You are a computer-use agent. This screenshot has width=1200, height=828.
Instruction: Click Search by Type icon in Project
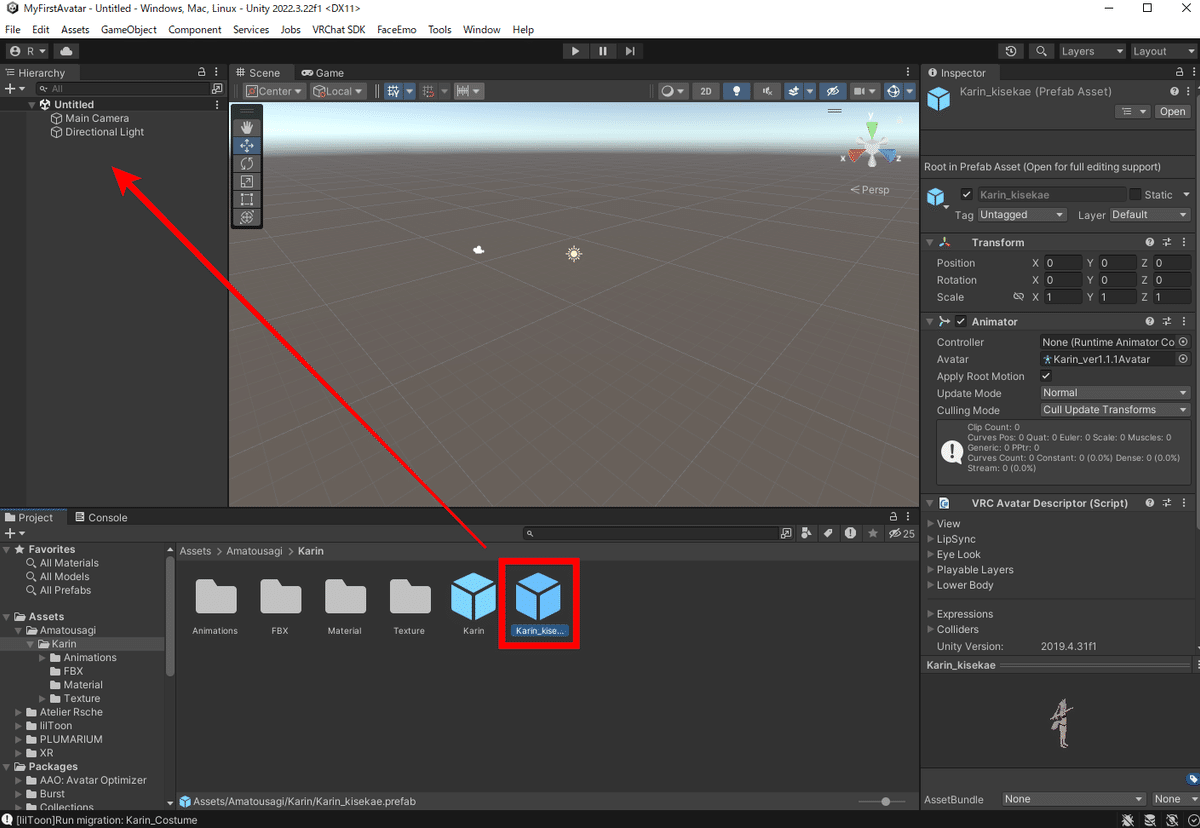click(806, 534)
